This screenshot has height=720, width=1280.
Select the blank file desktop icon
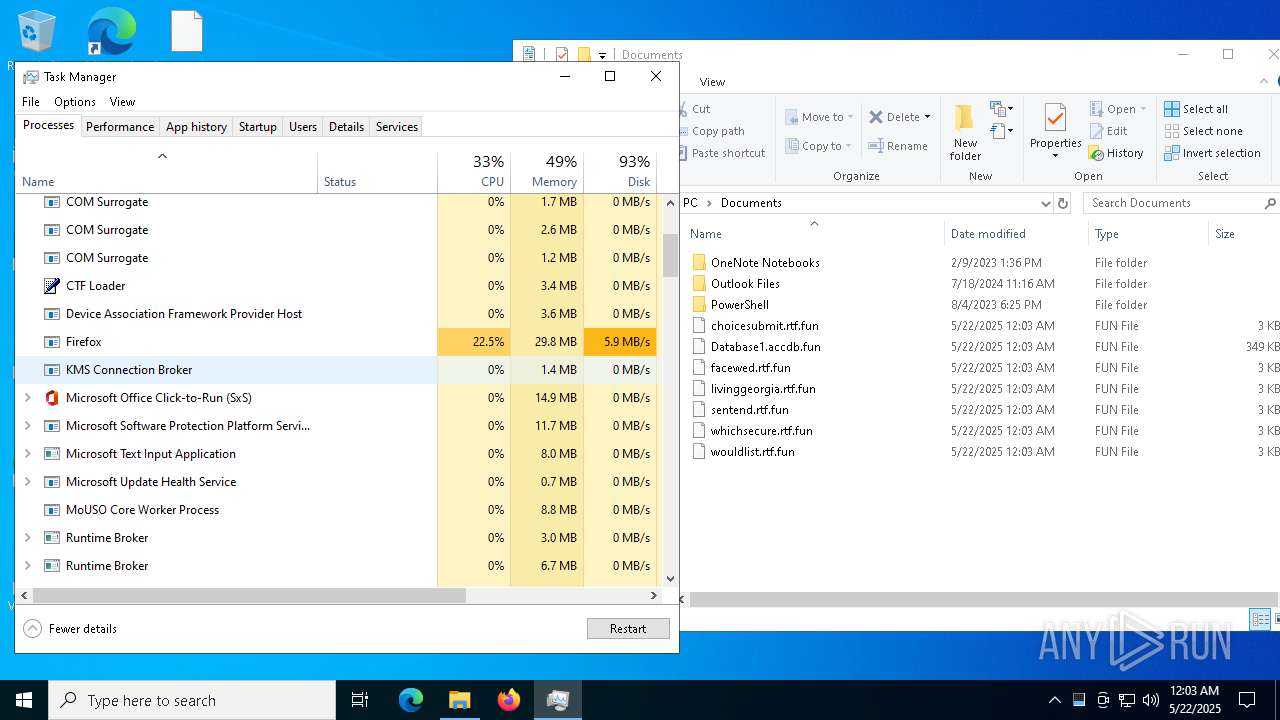click(x=187, y=31)
